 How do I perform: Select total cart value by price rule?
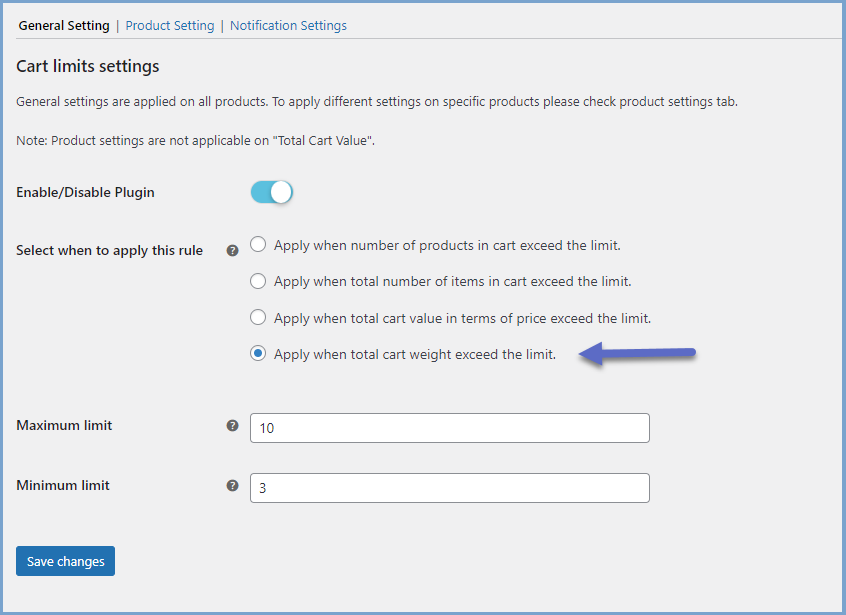click(x=258, y=318)
